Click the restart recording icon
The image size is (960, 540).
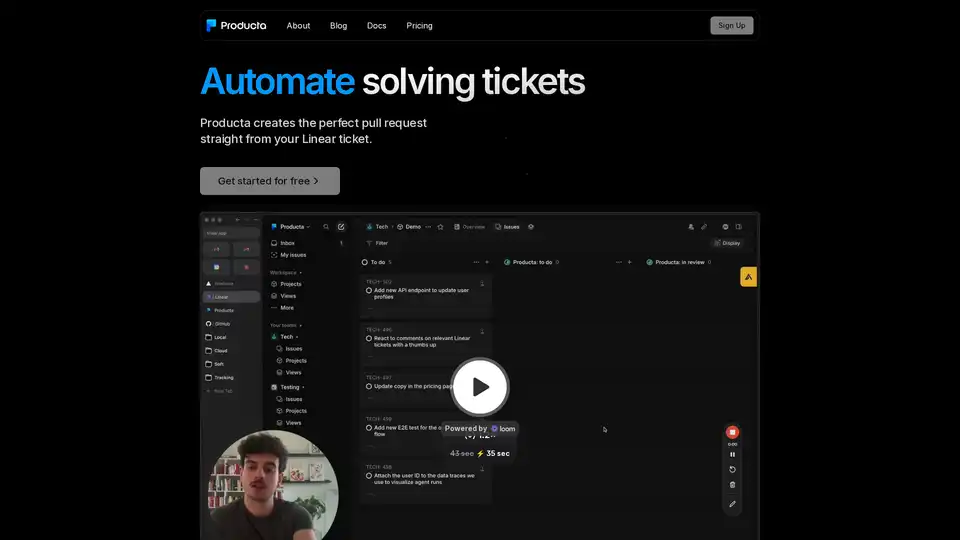(732, 469)
